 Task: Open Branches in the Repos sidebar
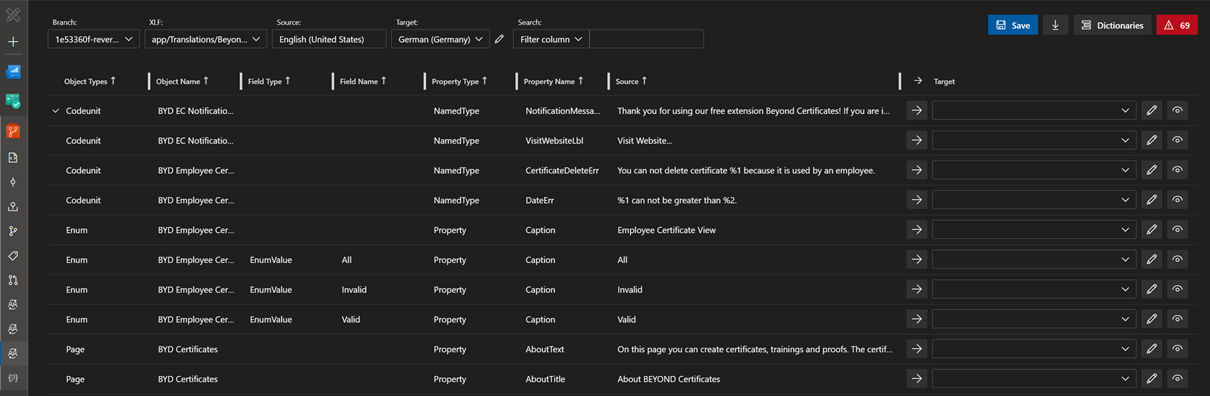click(x=13, y=231)
